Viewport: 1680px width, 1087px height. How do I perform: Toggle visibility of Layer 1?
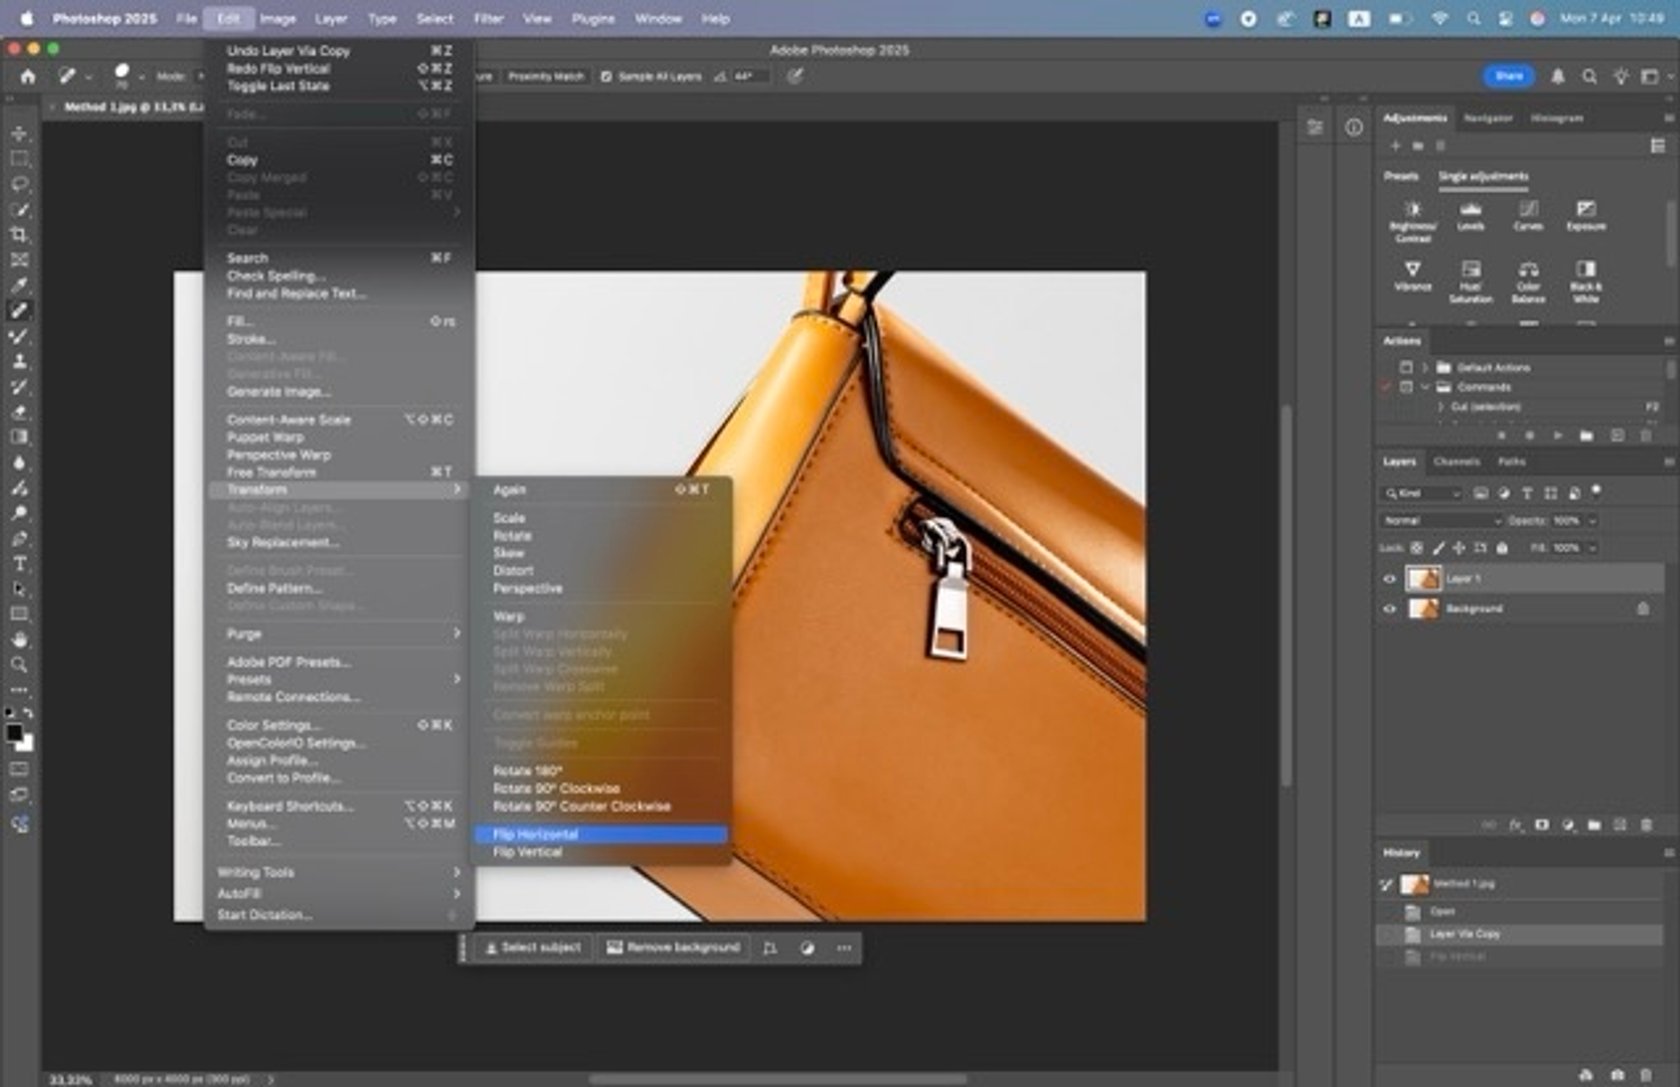click(1388, 579)
